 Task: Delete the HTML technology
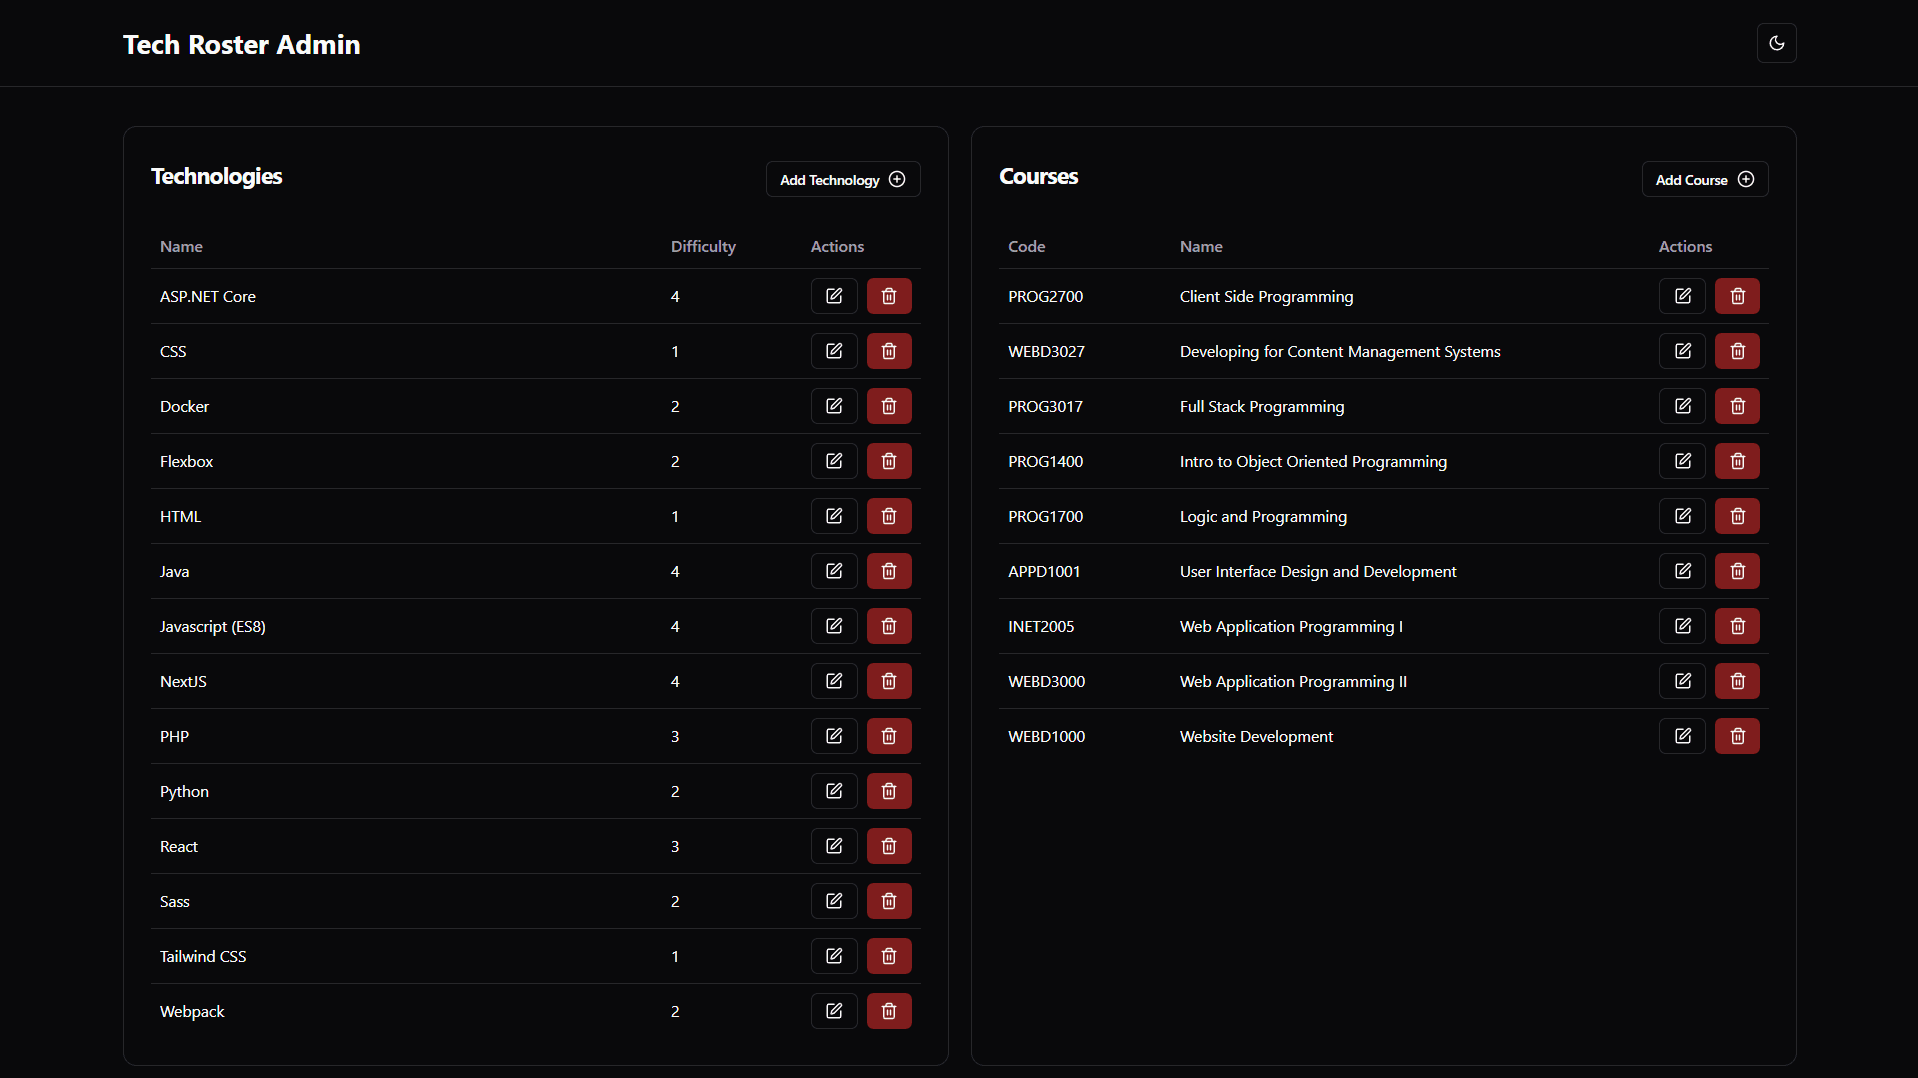pos(889,516)
